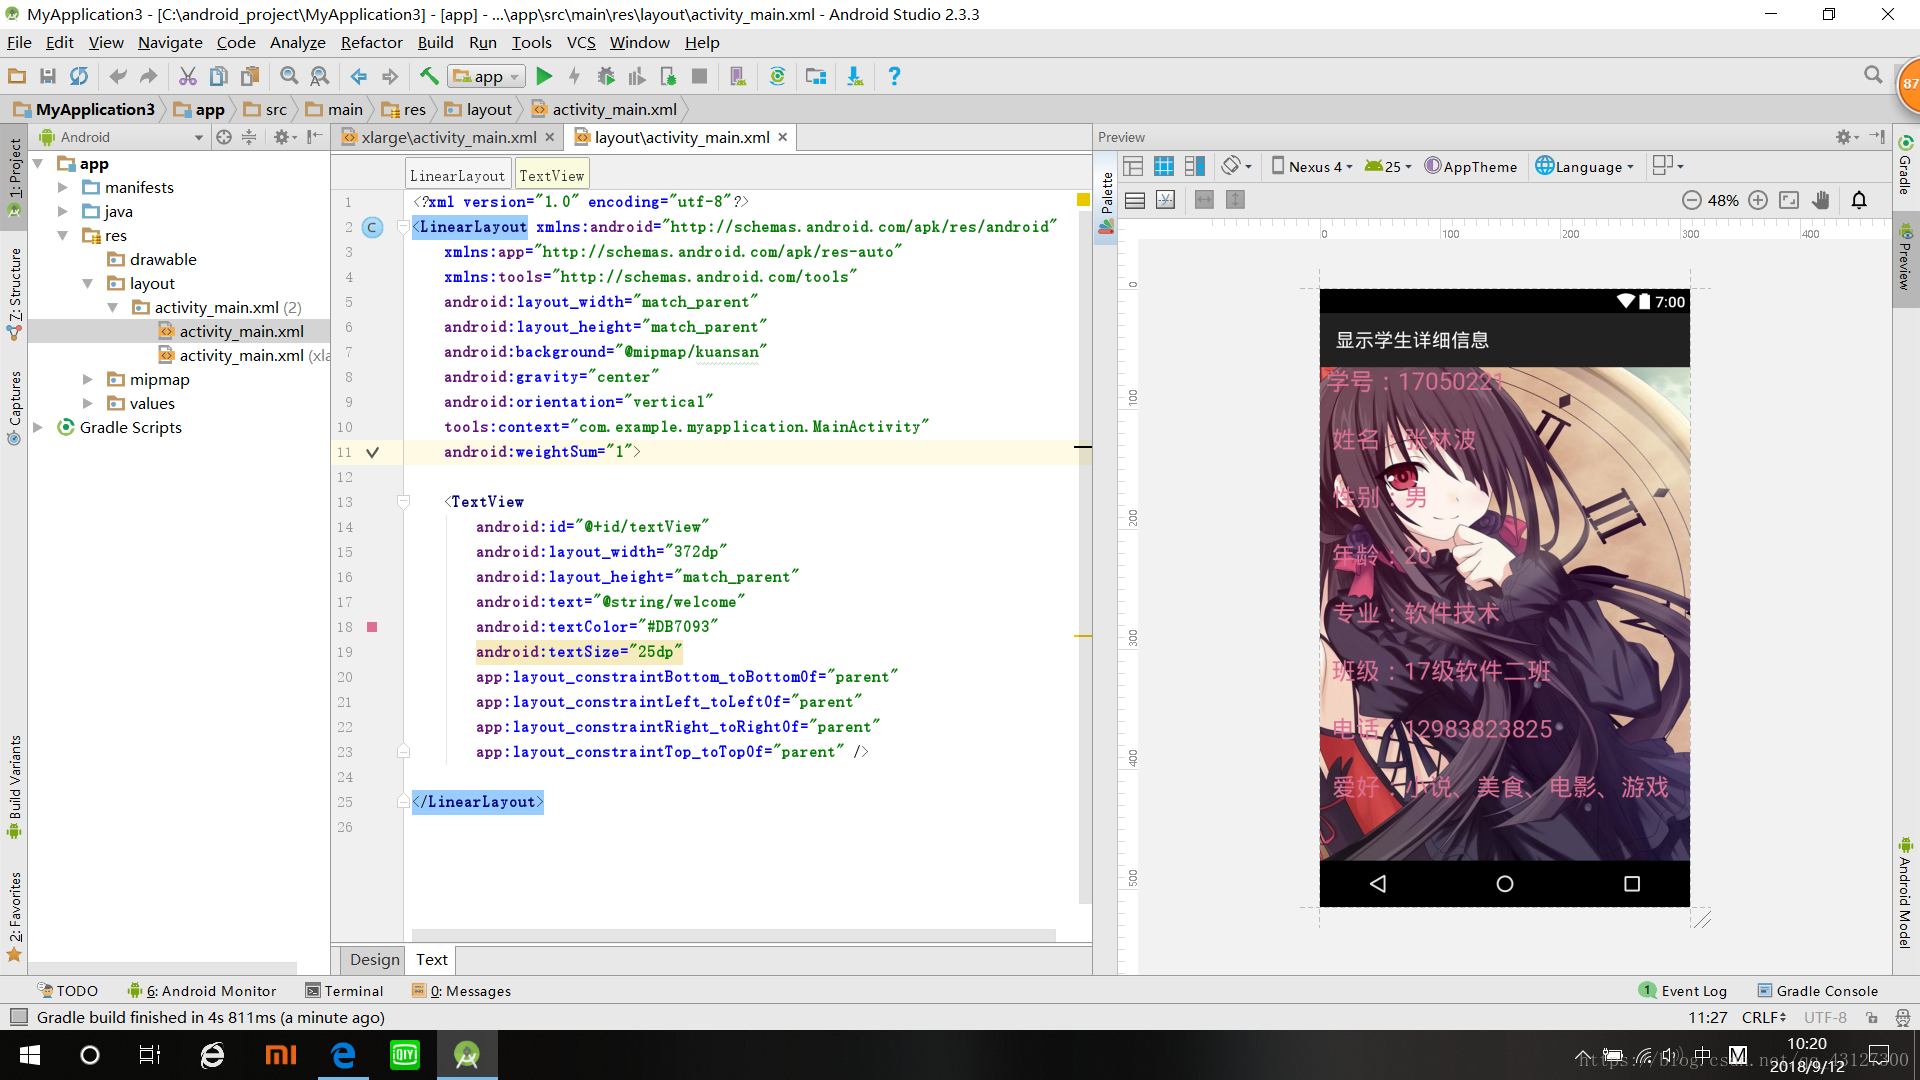Select the Text tab under the editor
Screen dimensions: 1920x1080
(x=432, y=959)
